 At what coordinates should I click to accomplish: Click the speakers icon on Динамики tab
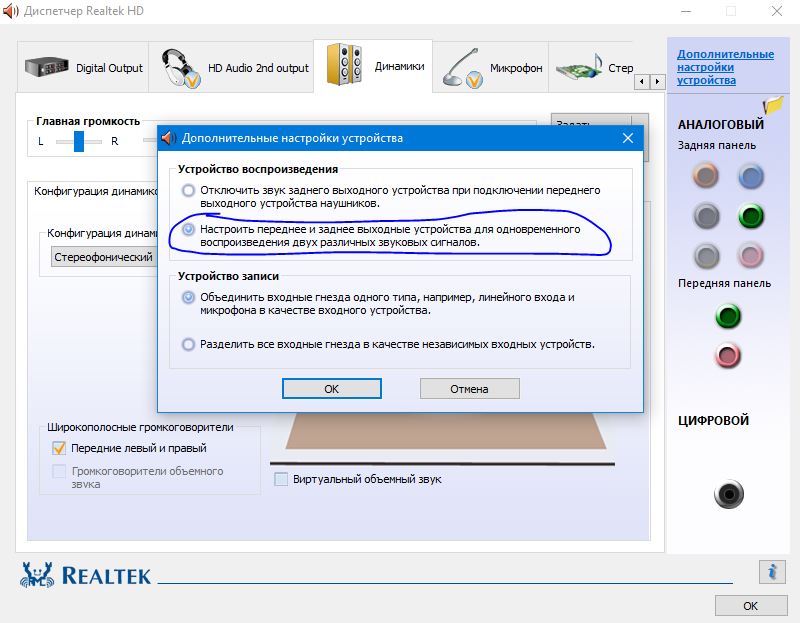tap(344, 64)
